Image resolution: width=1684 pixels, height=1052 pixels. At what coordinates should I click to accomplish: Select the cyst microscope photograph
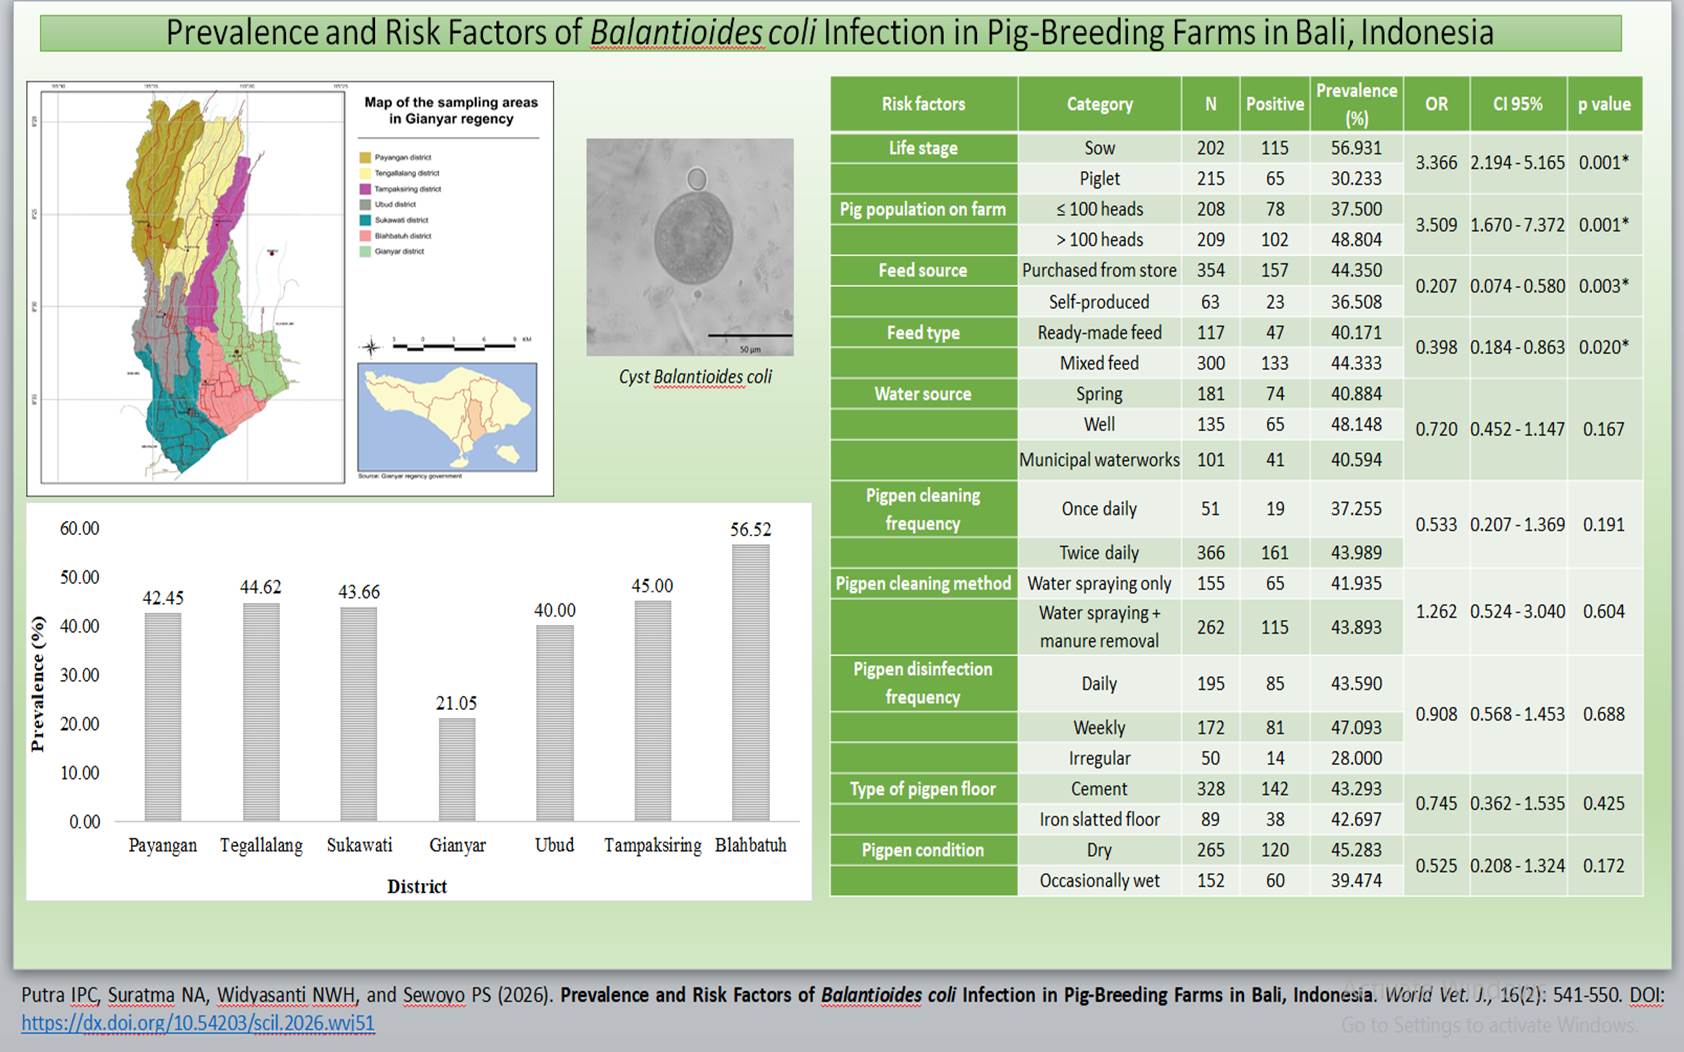tap(690, 247)
